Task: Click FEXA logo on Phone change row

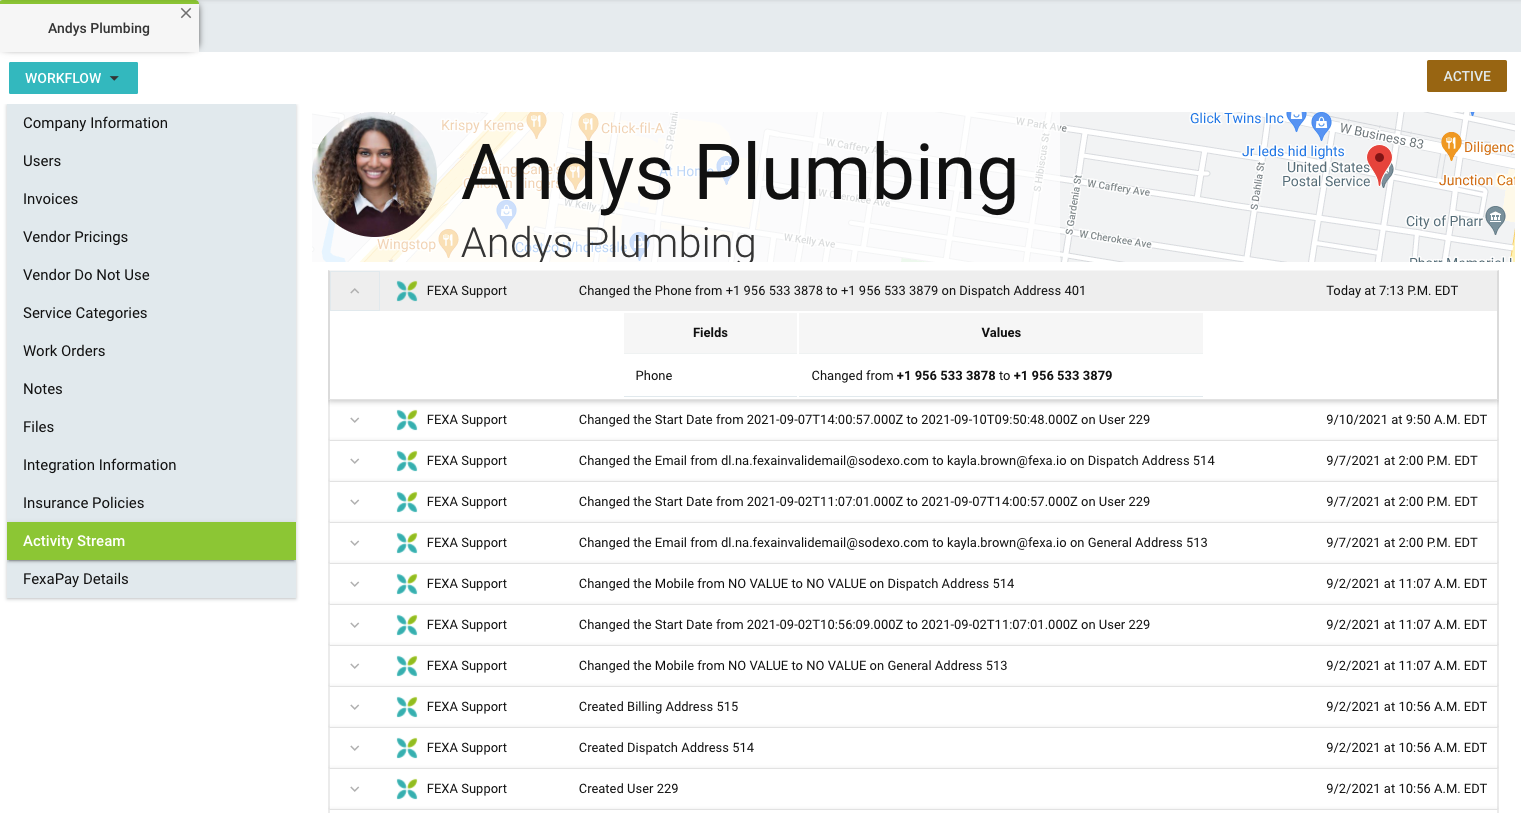Action: [407, 291]
